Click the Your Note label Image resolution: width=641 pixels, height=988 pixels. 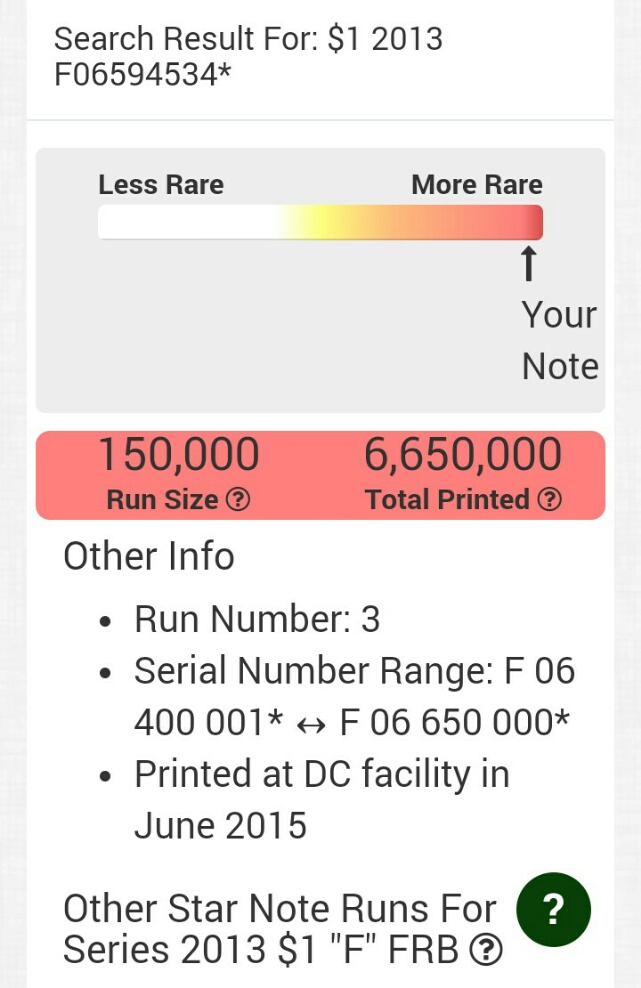(560, 340)
